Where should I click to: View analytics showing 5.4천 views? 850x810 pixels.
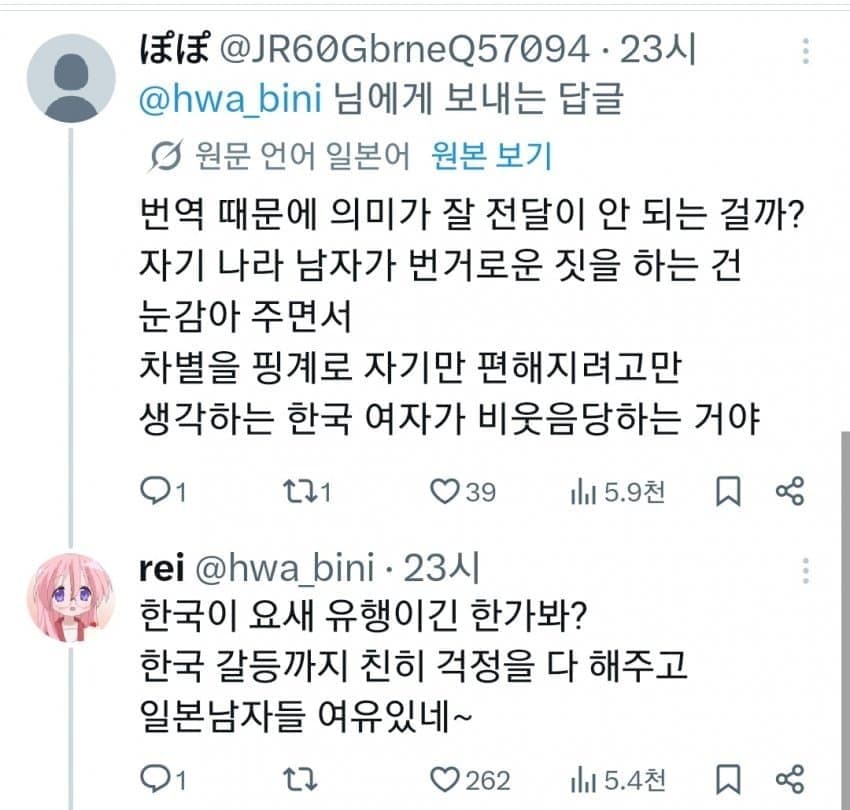click(617, 780)
